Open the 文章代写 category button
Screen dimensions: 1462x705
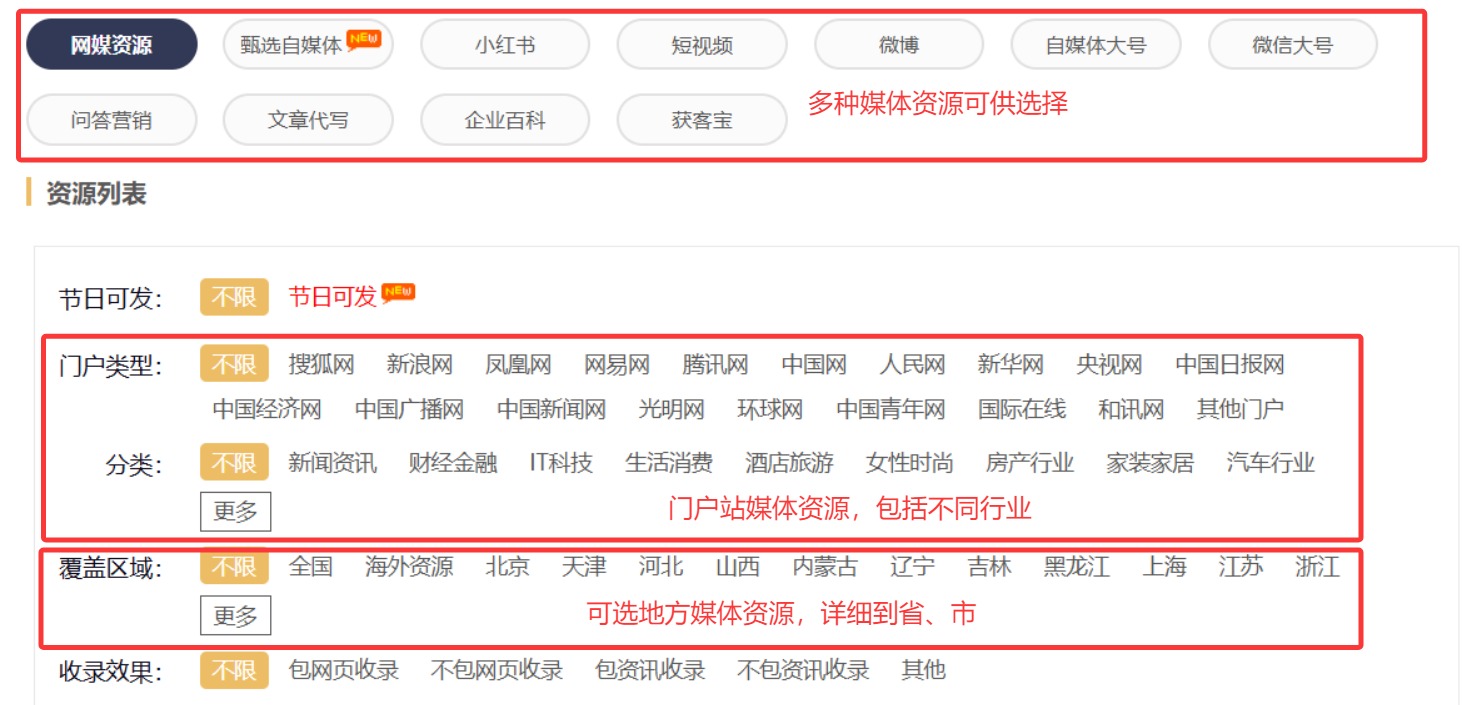click(x=307, y=121)
